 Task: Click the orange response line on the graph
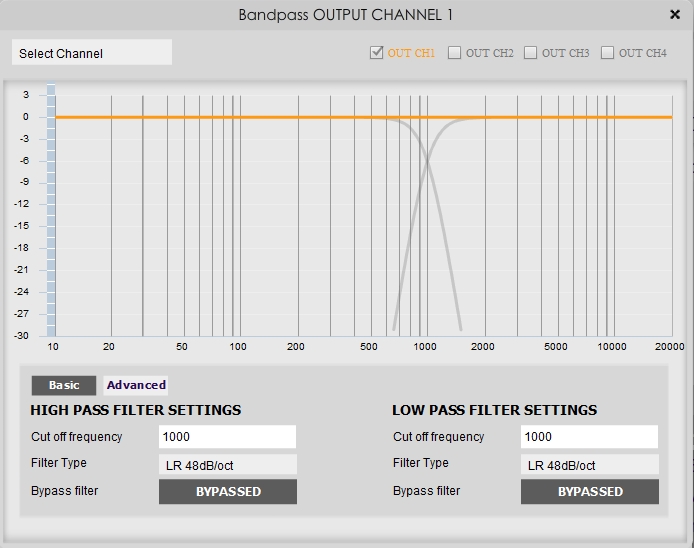click(x=221, y=117)
